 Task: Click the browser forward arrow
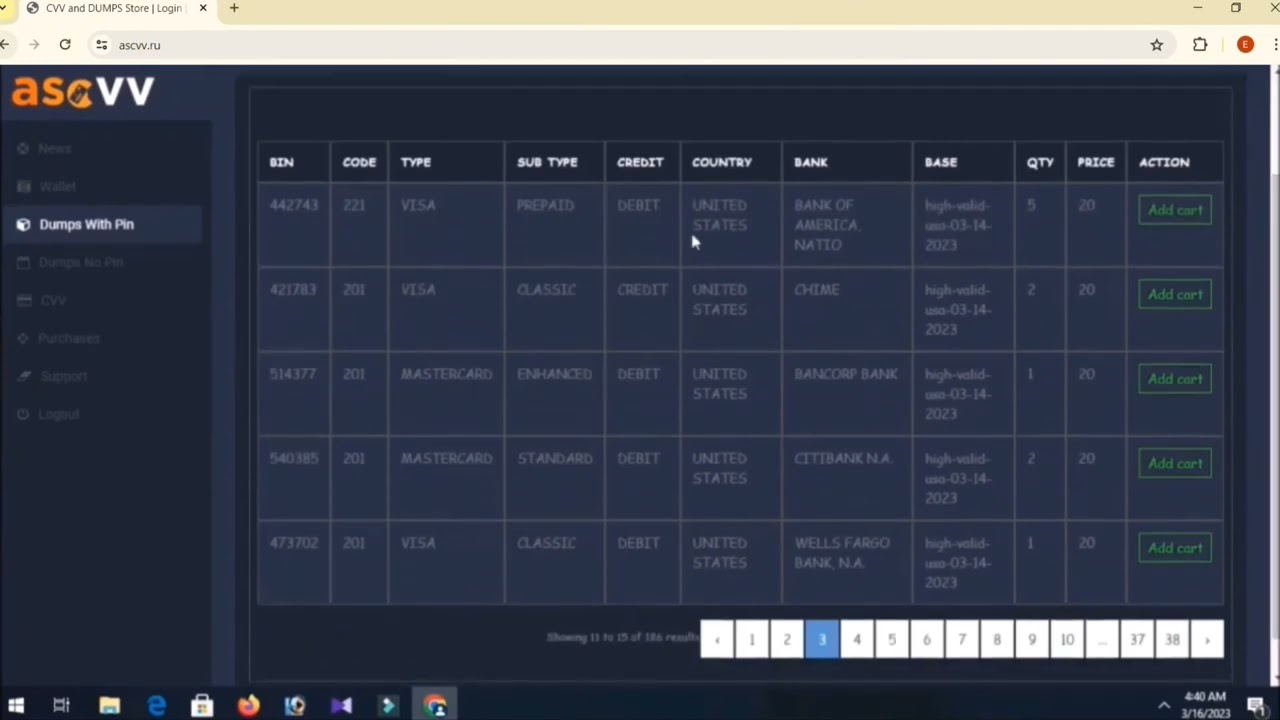35,45
